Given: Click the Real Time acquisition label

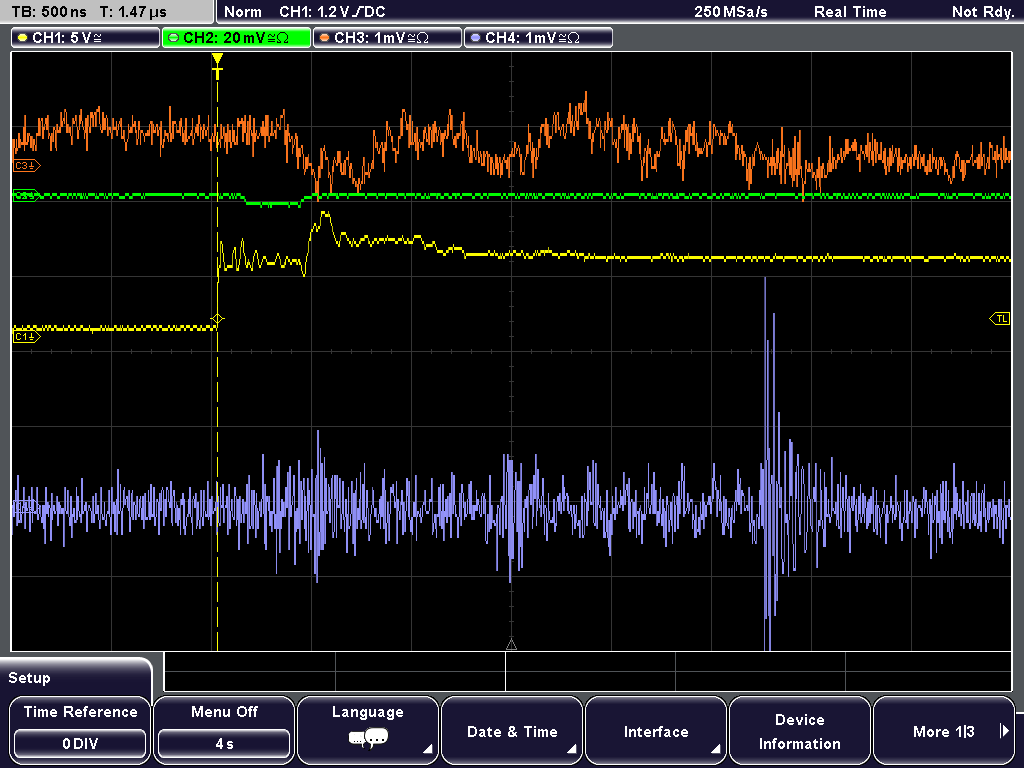Looking at the screenshot, I should click(850, 12).
